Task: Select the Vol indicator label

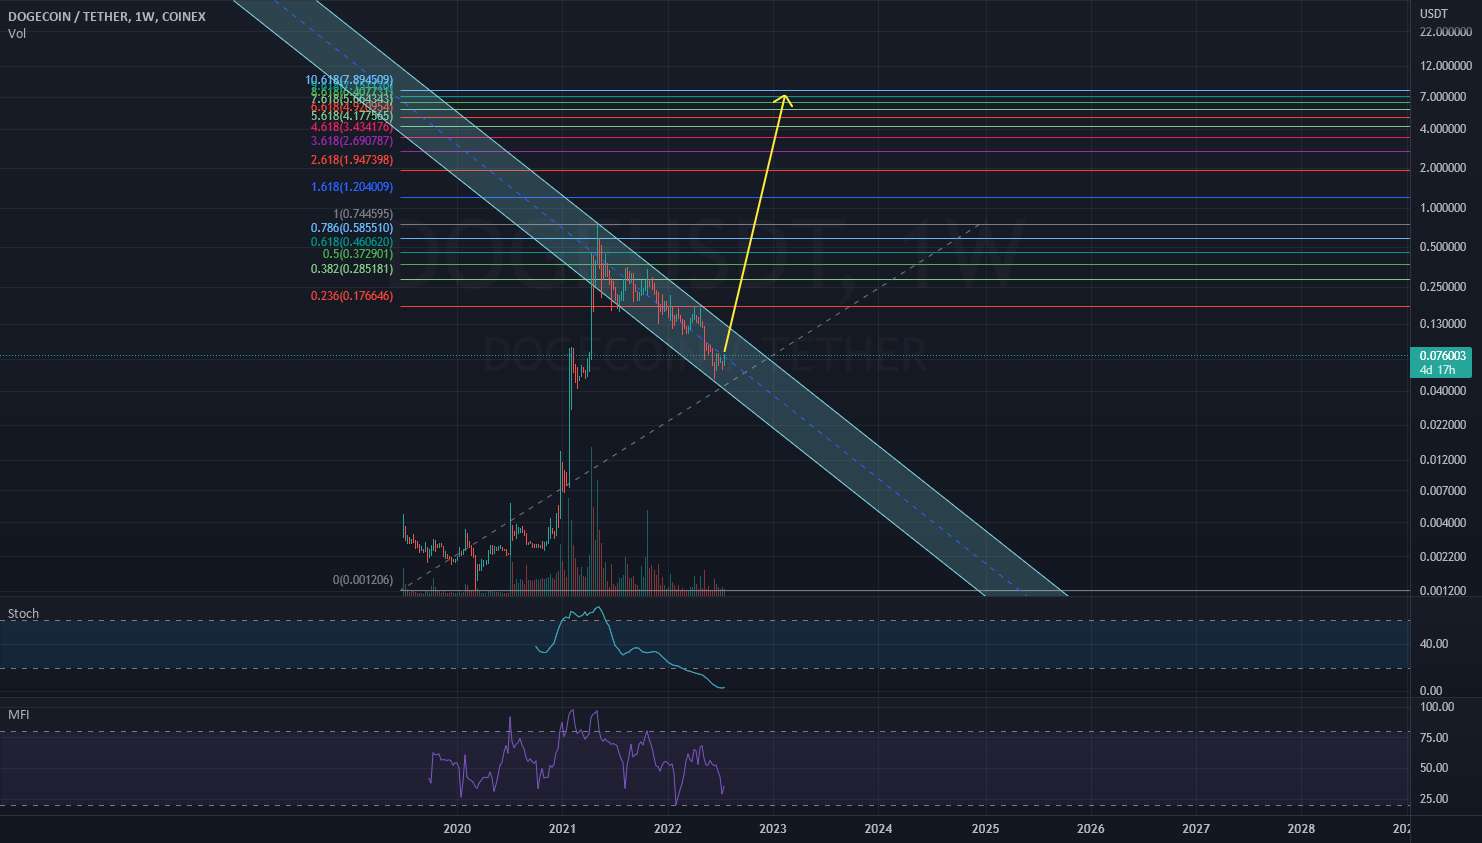Action: click(17, 34)
